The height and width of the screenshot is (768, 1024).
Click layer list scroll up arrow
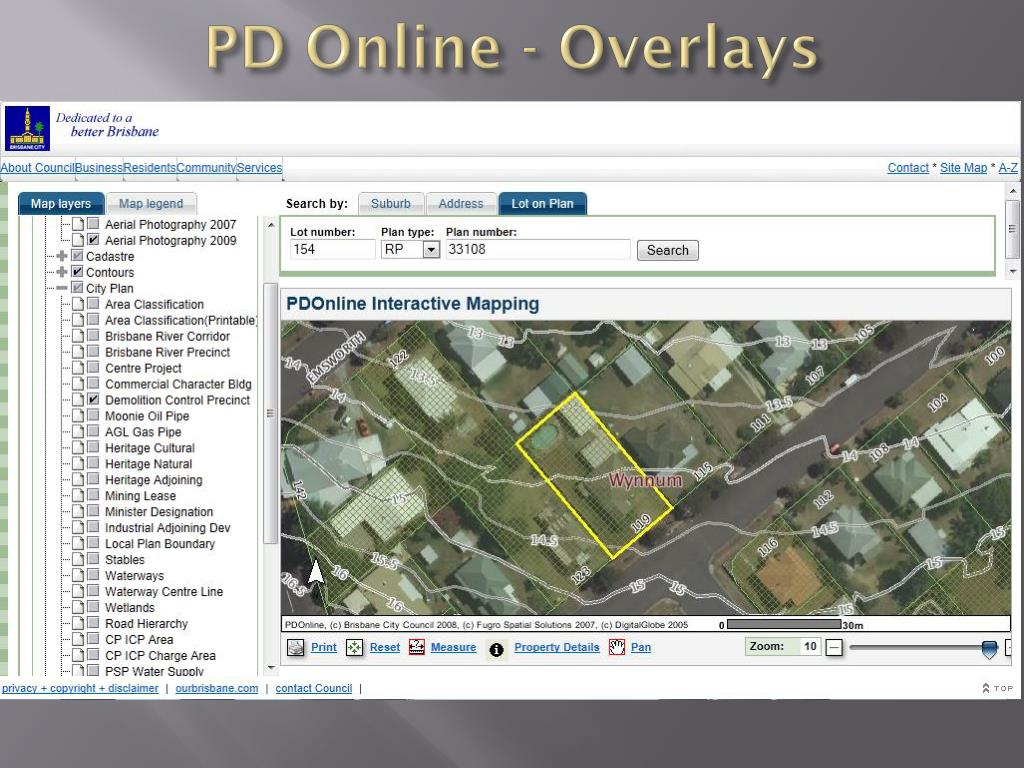[271, 225]
